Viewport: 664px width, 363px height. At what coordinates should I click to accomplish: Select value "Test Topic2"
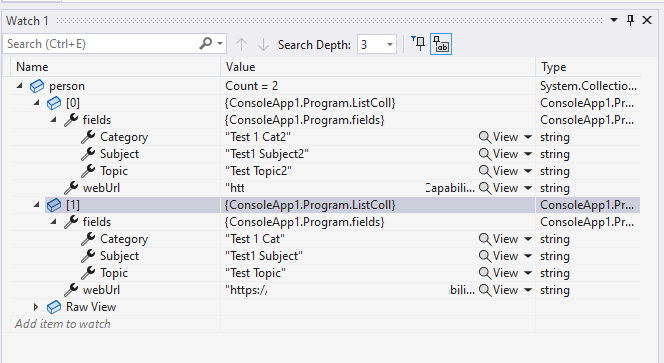(258, 171)
